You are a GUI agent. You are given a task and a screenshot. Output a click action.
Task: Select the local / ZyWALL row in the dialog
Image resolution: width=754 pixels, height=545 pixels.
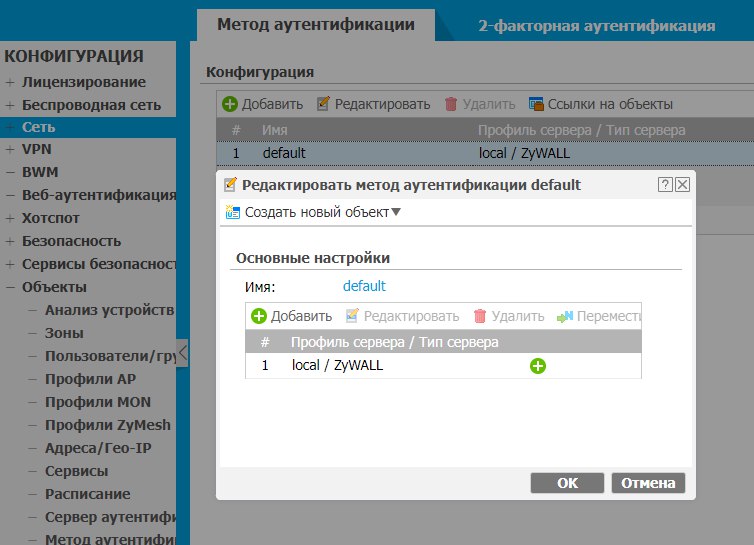pos(443,366)
